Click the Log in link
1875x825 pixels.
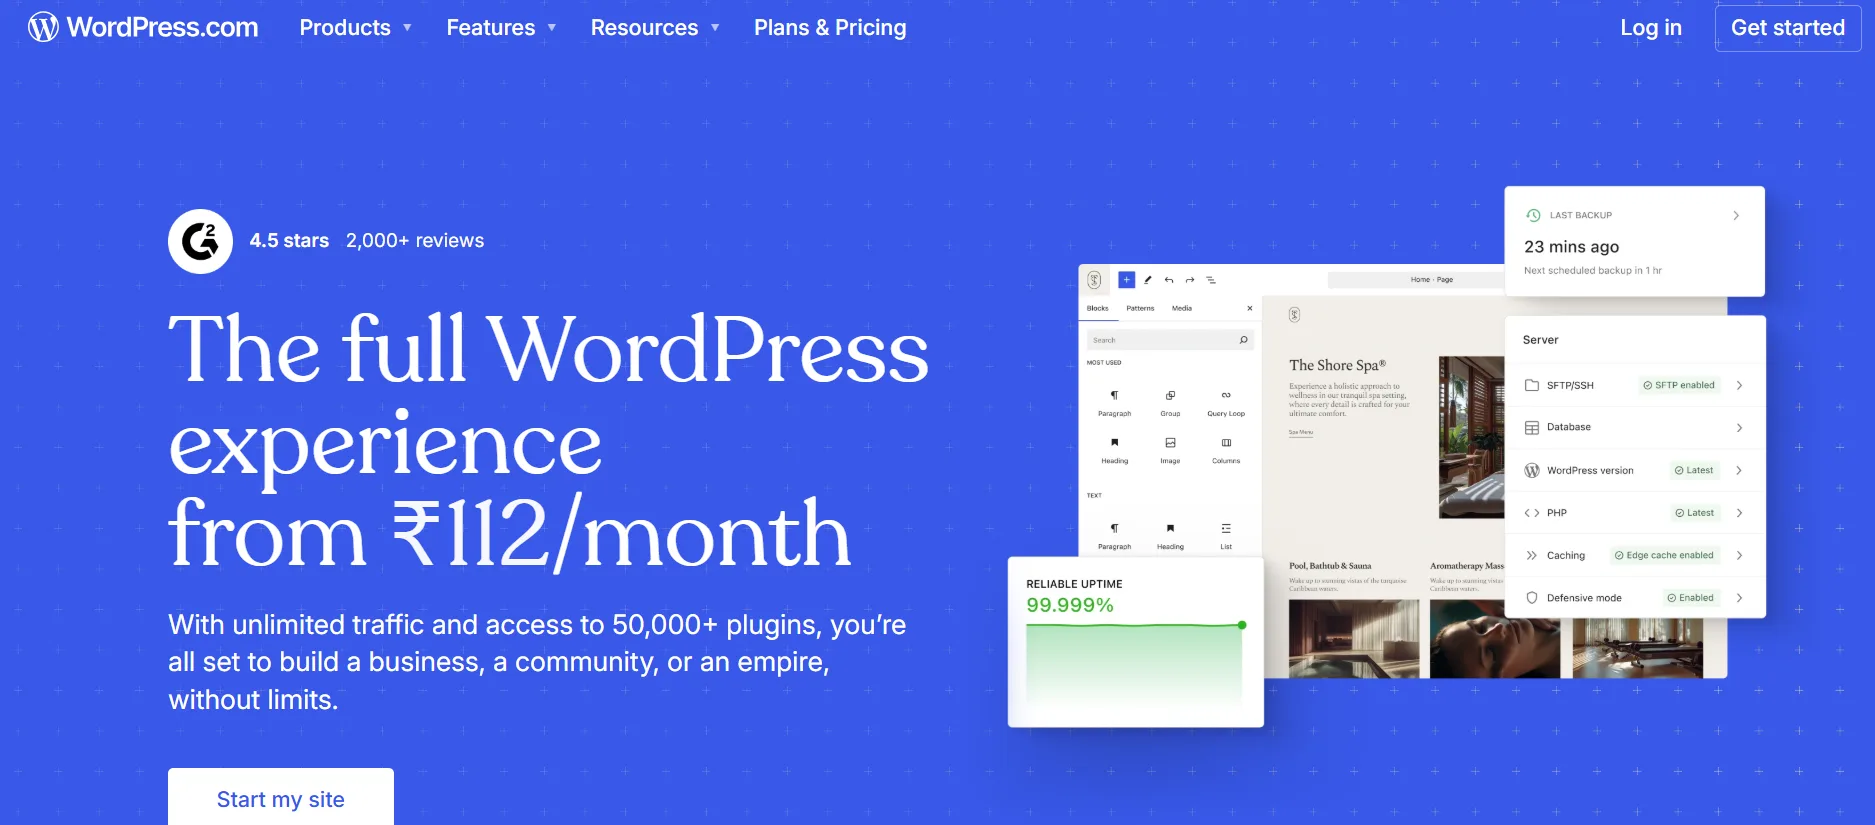pos(1651,28)
